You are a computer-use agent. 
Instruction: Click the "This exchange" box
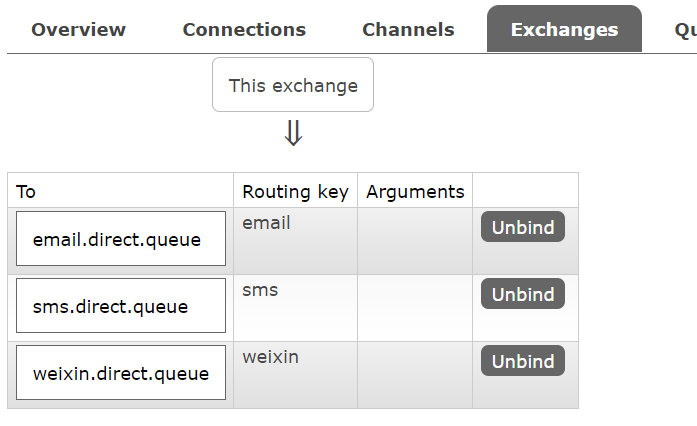pyautogui.click(x=293, y=85)
